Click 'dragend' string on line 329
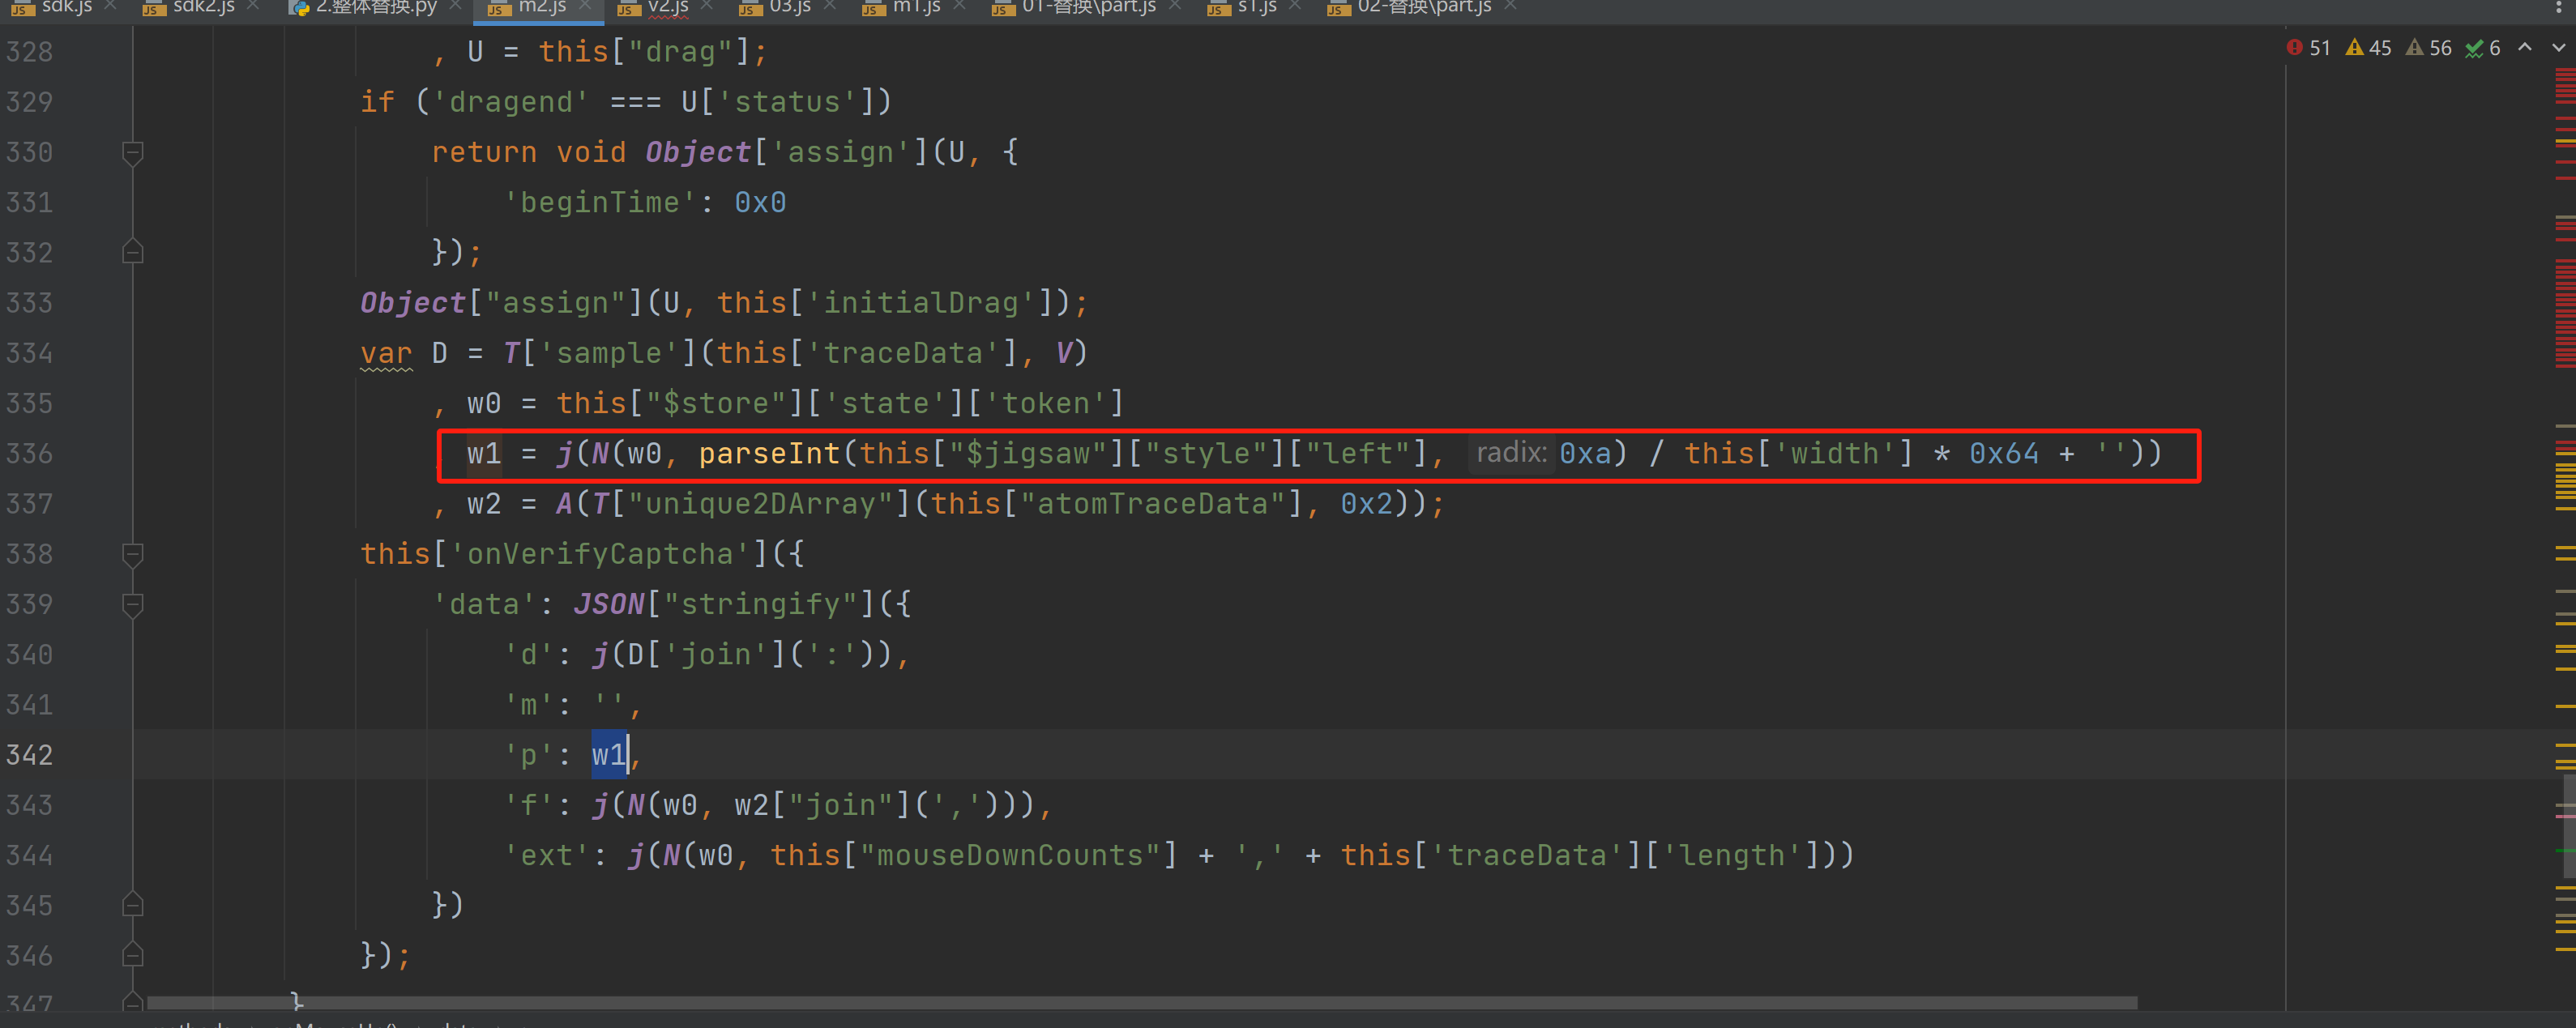Image resolution: width=2576 pixels, height=1028 pixels. [511, 102]
